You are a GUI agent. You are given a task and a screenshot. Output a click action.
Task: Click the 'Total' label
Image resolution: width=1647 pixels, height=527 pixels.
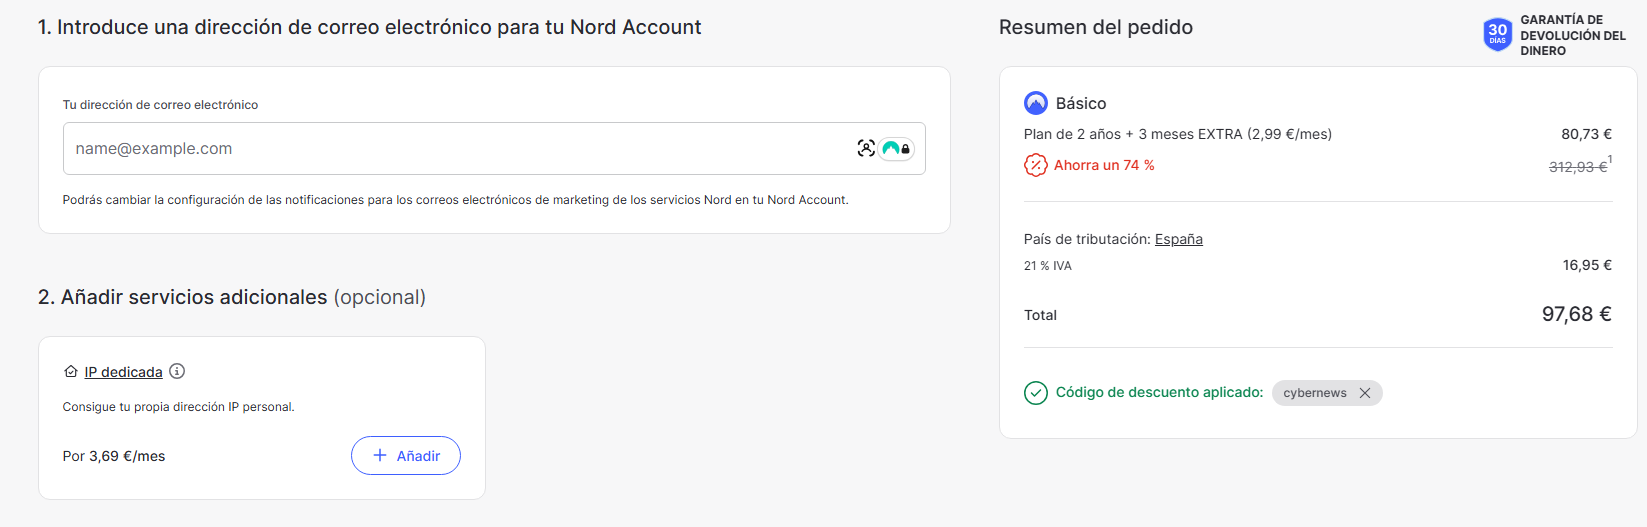point(1040,315)
